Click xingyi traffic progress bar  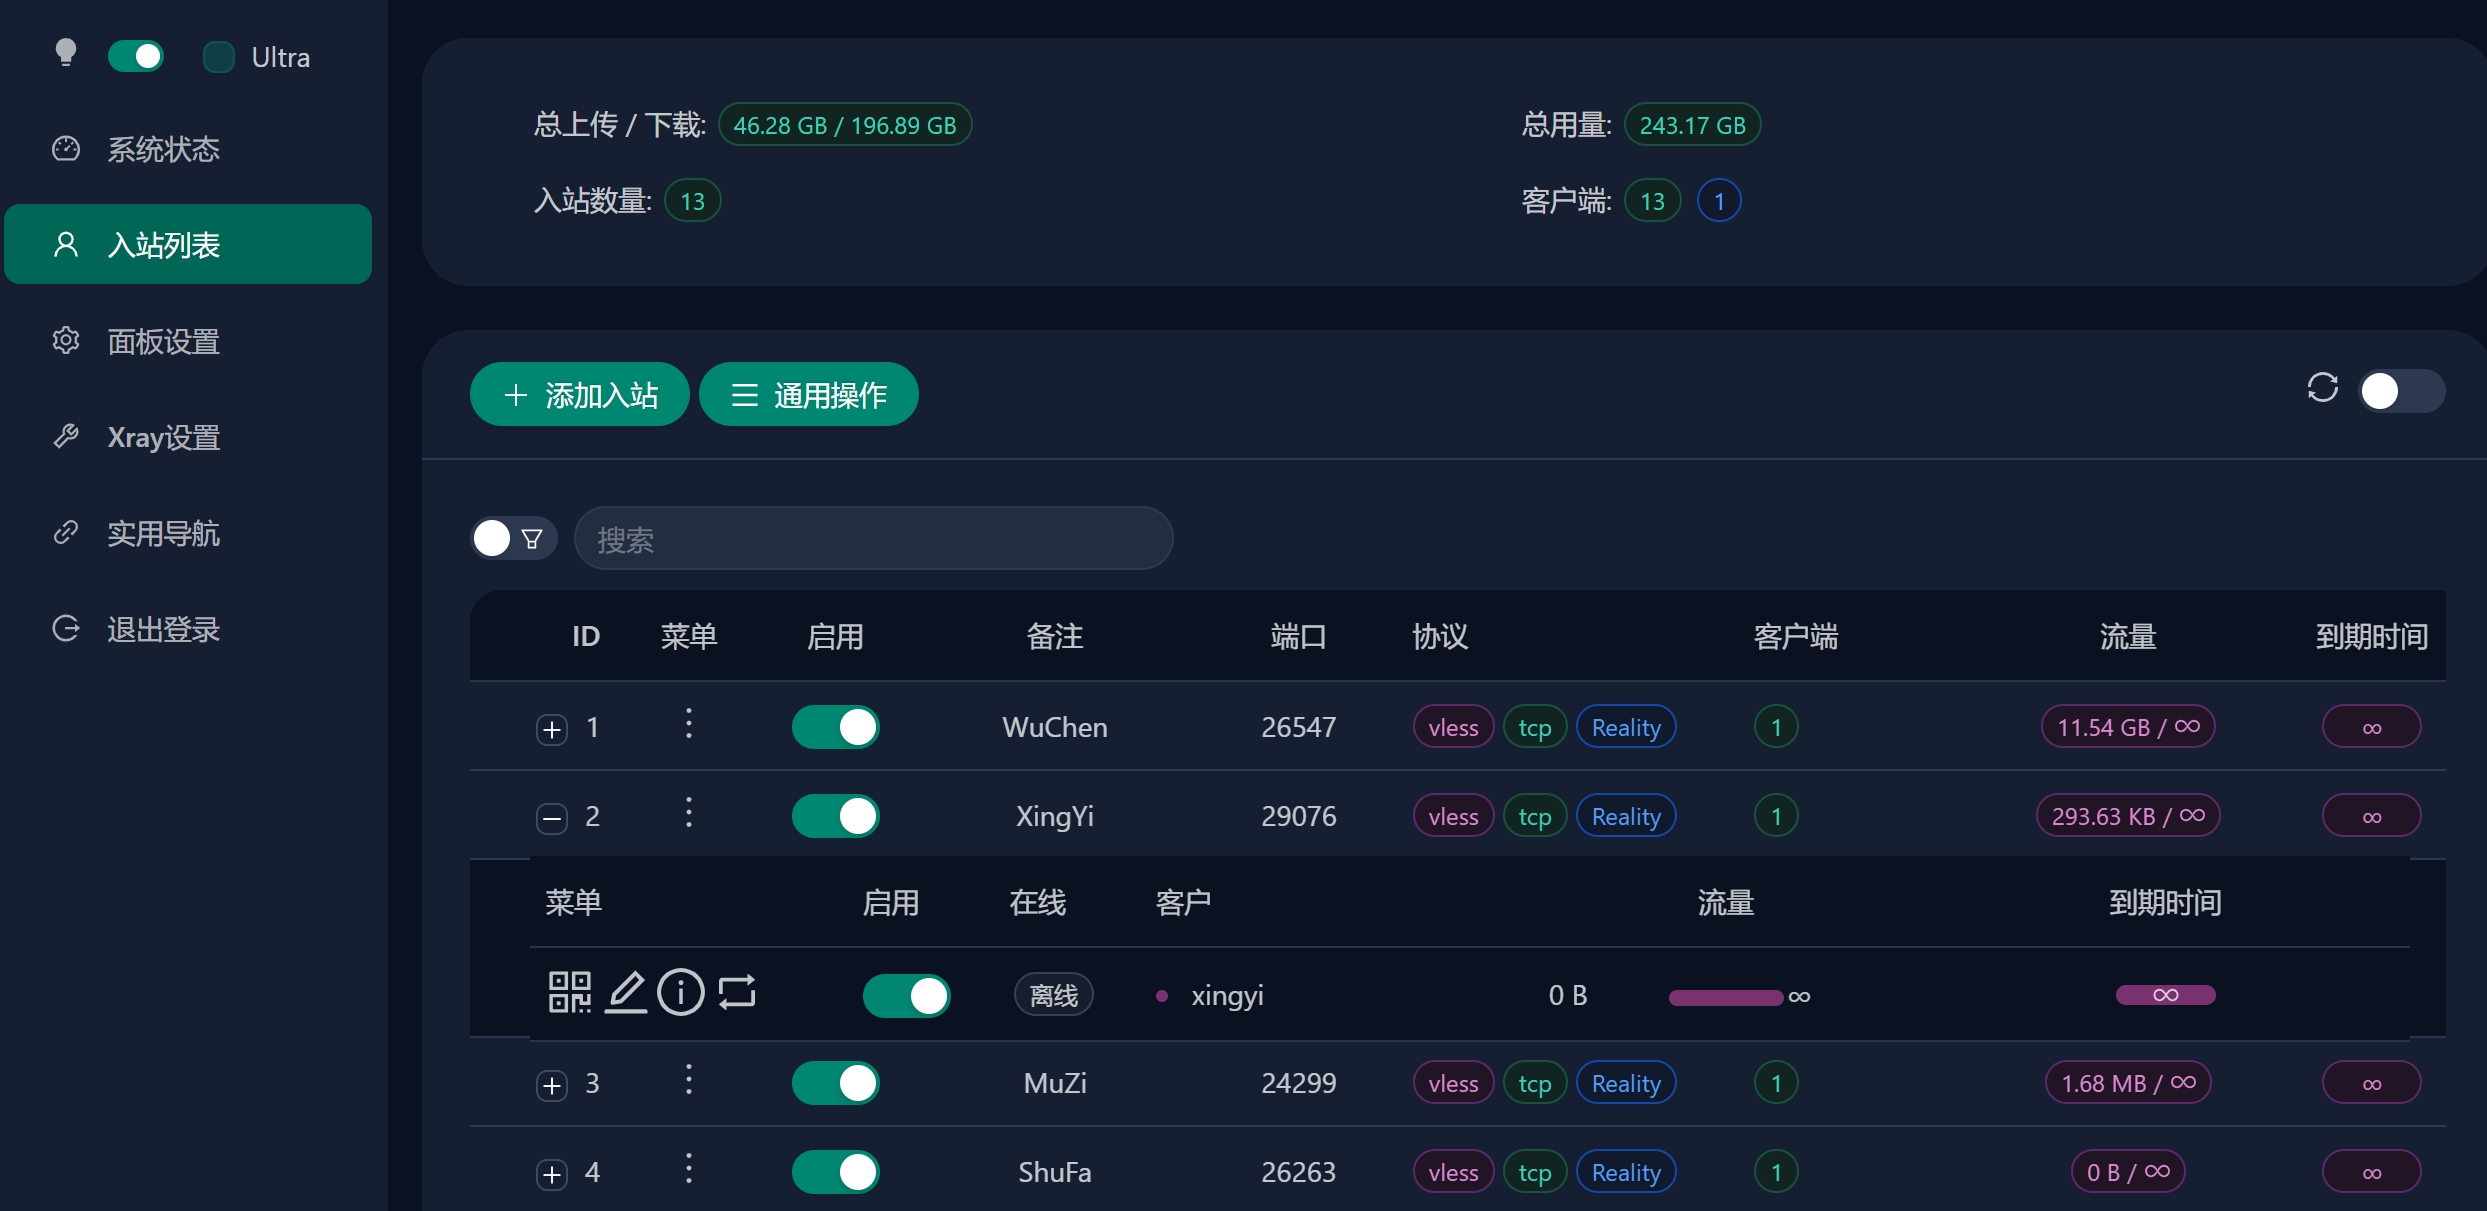pos(1725,997)
